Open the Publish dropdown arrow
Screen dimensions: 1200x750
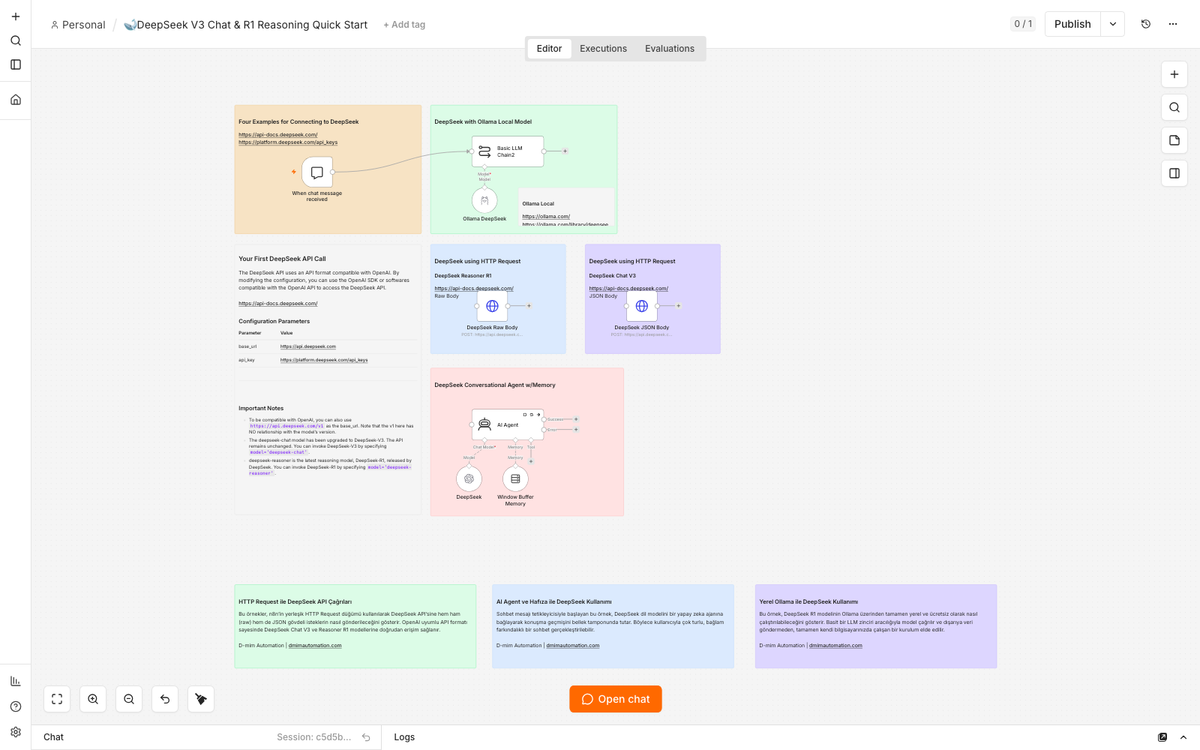1113,24
